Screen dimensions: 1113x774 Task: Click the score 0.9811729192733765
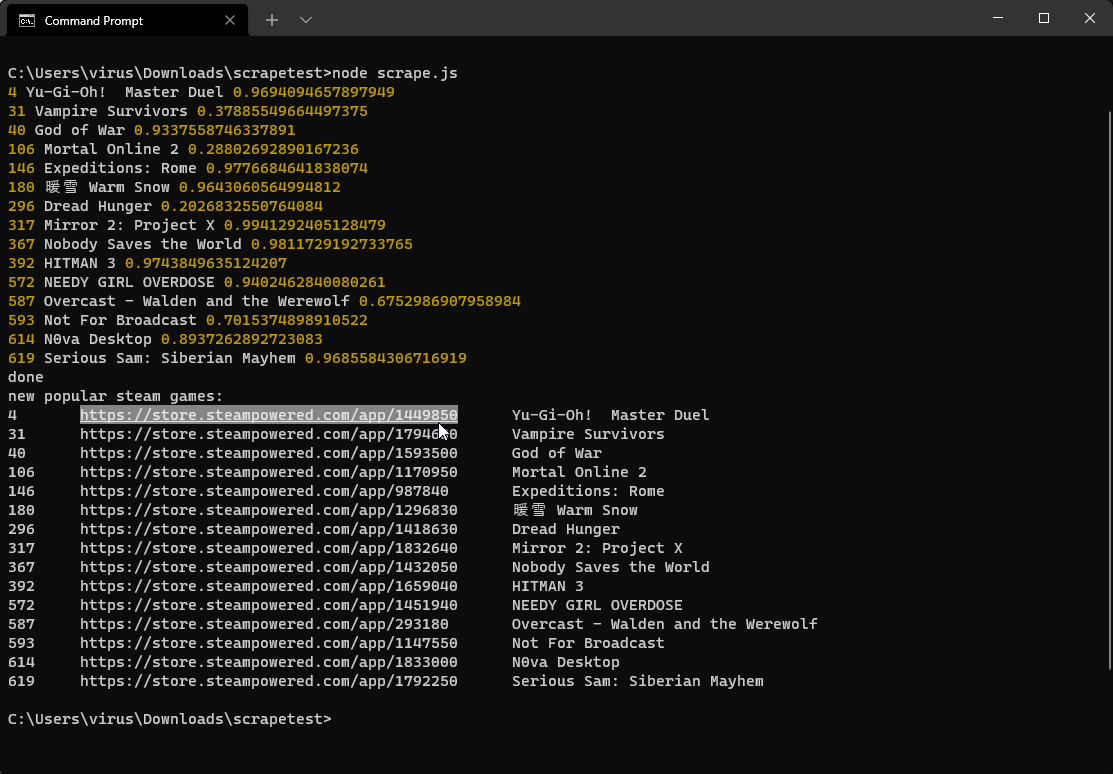click(331, 244)
